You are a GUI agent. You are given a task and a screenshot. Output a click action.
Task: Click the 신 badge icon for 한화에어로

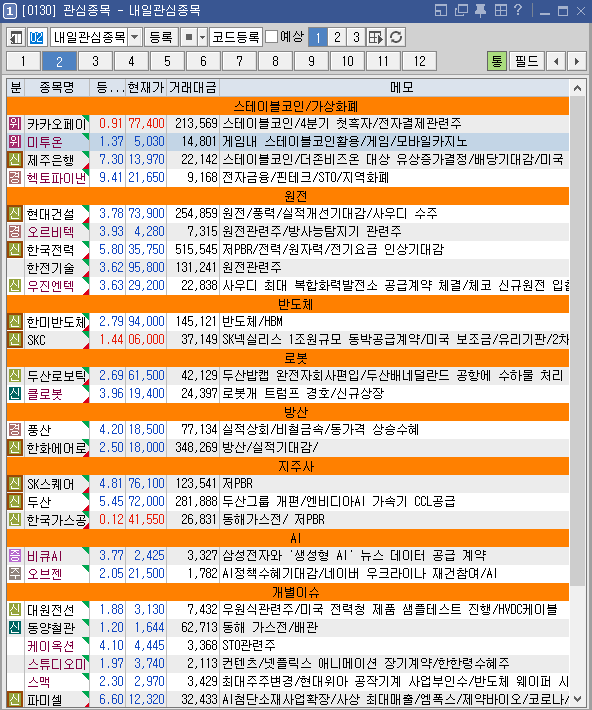pos(15,447)
